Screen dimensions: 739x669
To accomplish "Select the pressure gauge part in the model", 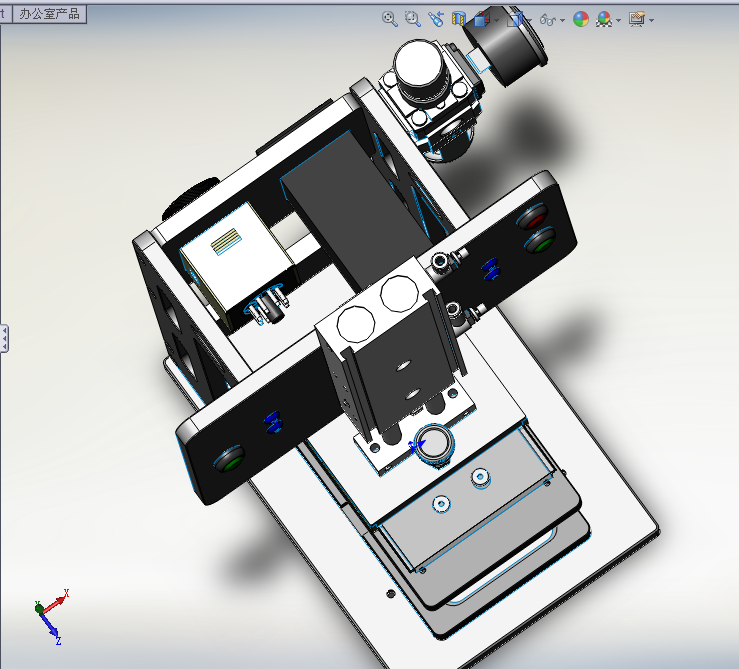I will [507, 46].
